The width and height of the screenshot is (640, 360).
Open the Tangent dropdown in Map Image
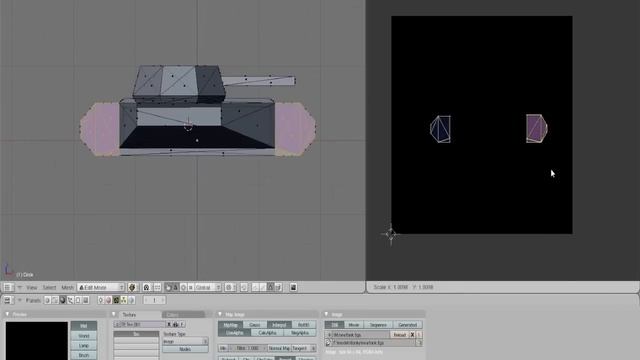pyautogui.click(x=304, y=348)
